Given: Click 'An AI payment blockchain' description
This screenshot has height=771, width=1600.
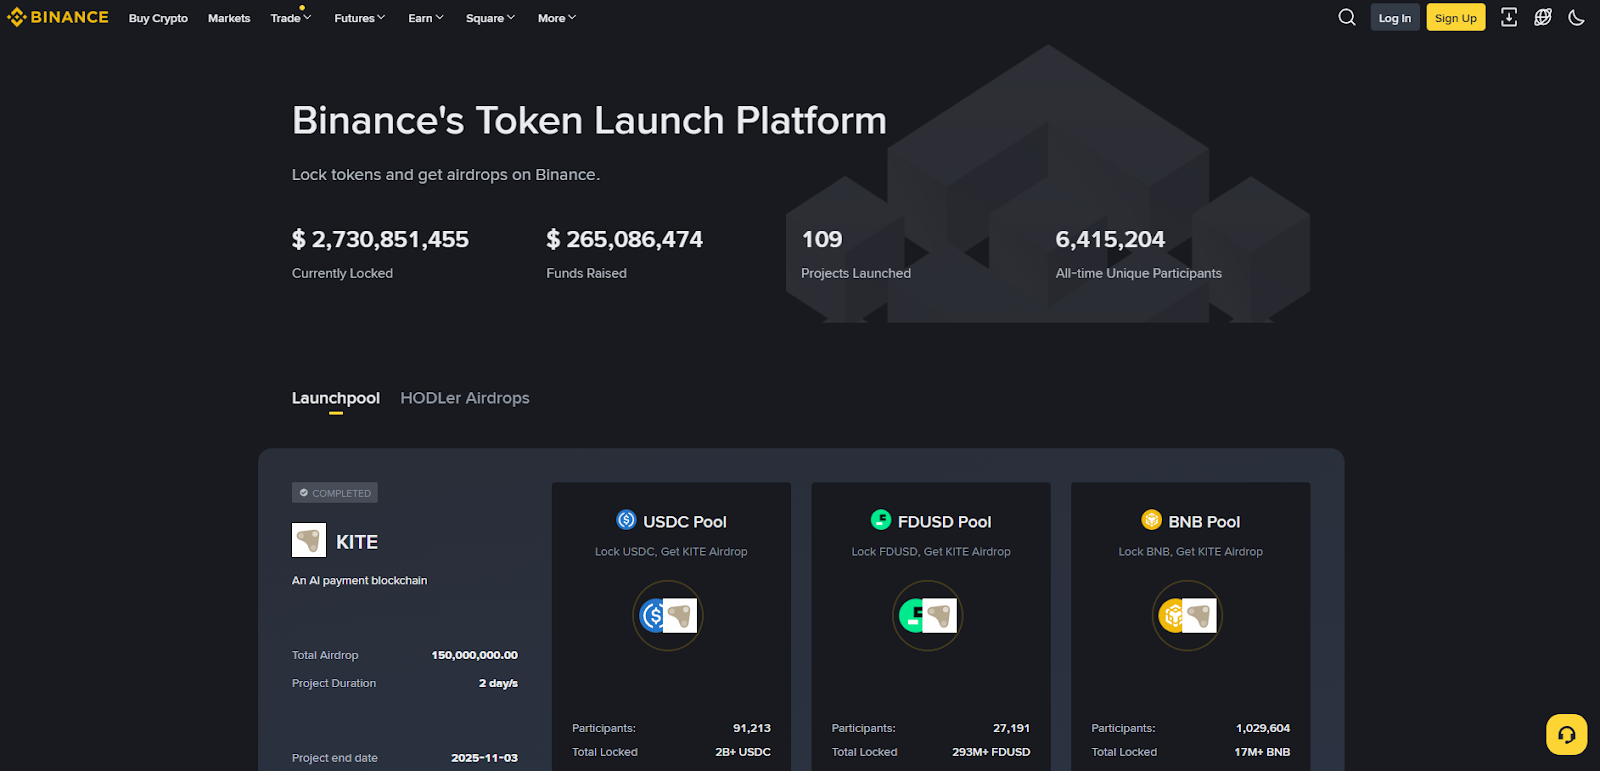Looking at the screenshot, I should [359, 580].
